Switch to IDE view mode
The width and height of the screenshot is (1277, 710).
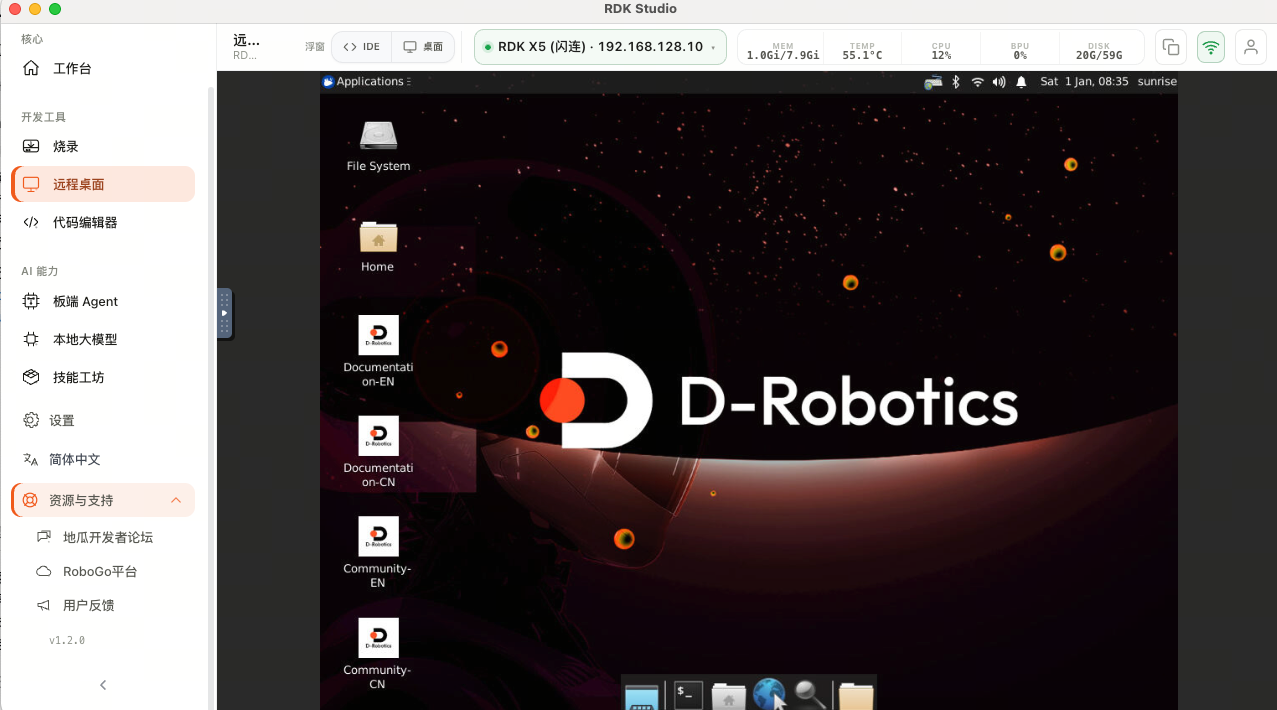(361, 47)
